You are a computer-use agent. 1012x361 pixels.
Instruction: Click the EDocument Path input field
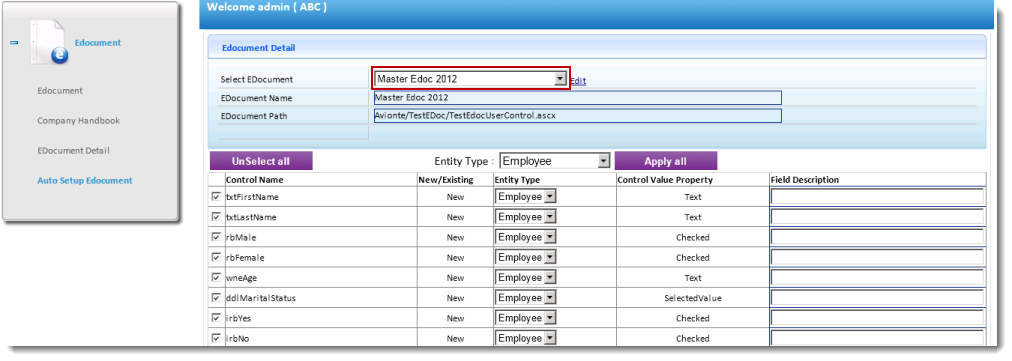[578, 116]
